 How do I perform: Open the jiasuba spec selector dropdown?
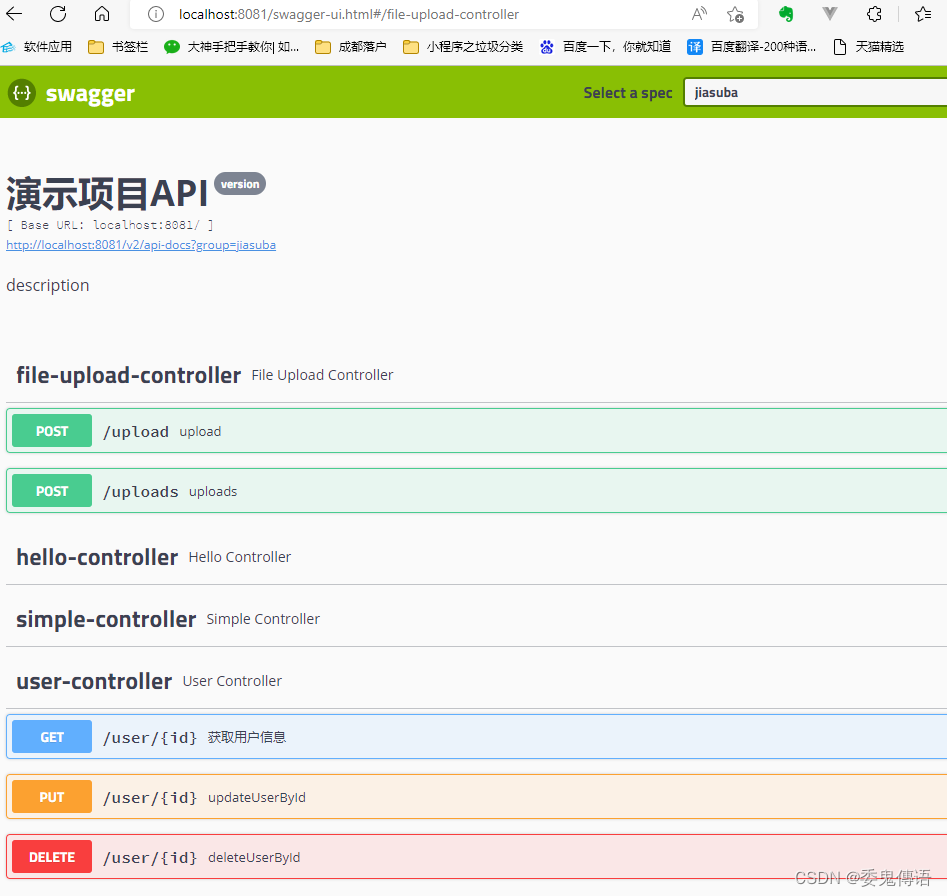click(x=812, y=92)
